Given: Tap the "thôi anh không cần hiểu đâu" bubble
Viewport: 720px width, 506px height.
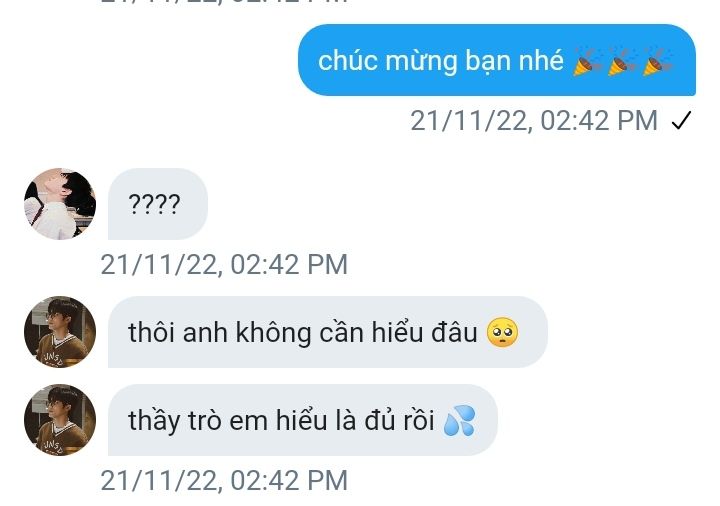Looking at the screenshot, I should point(327,332).
